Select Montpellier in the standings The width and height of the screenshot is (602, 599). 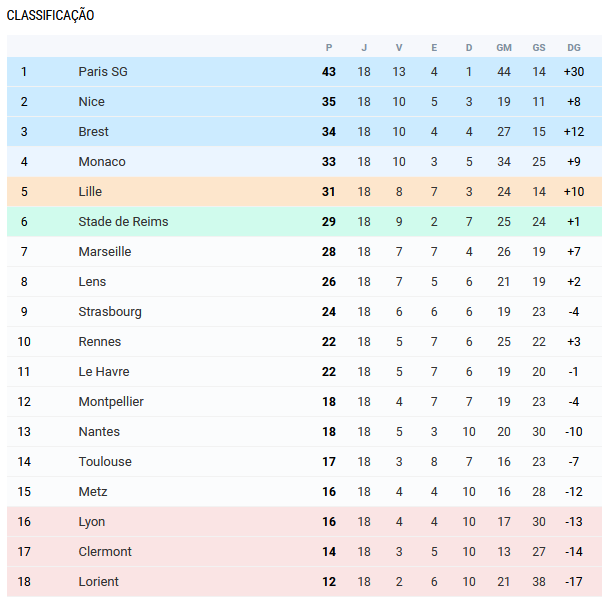click(x=111, y=402)
